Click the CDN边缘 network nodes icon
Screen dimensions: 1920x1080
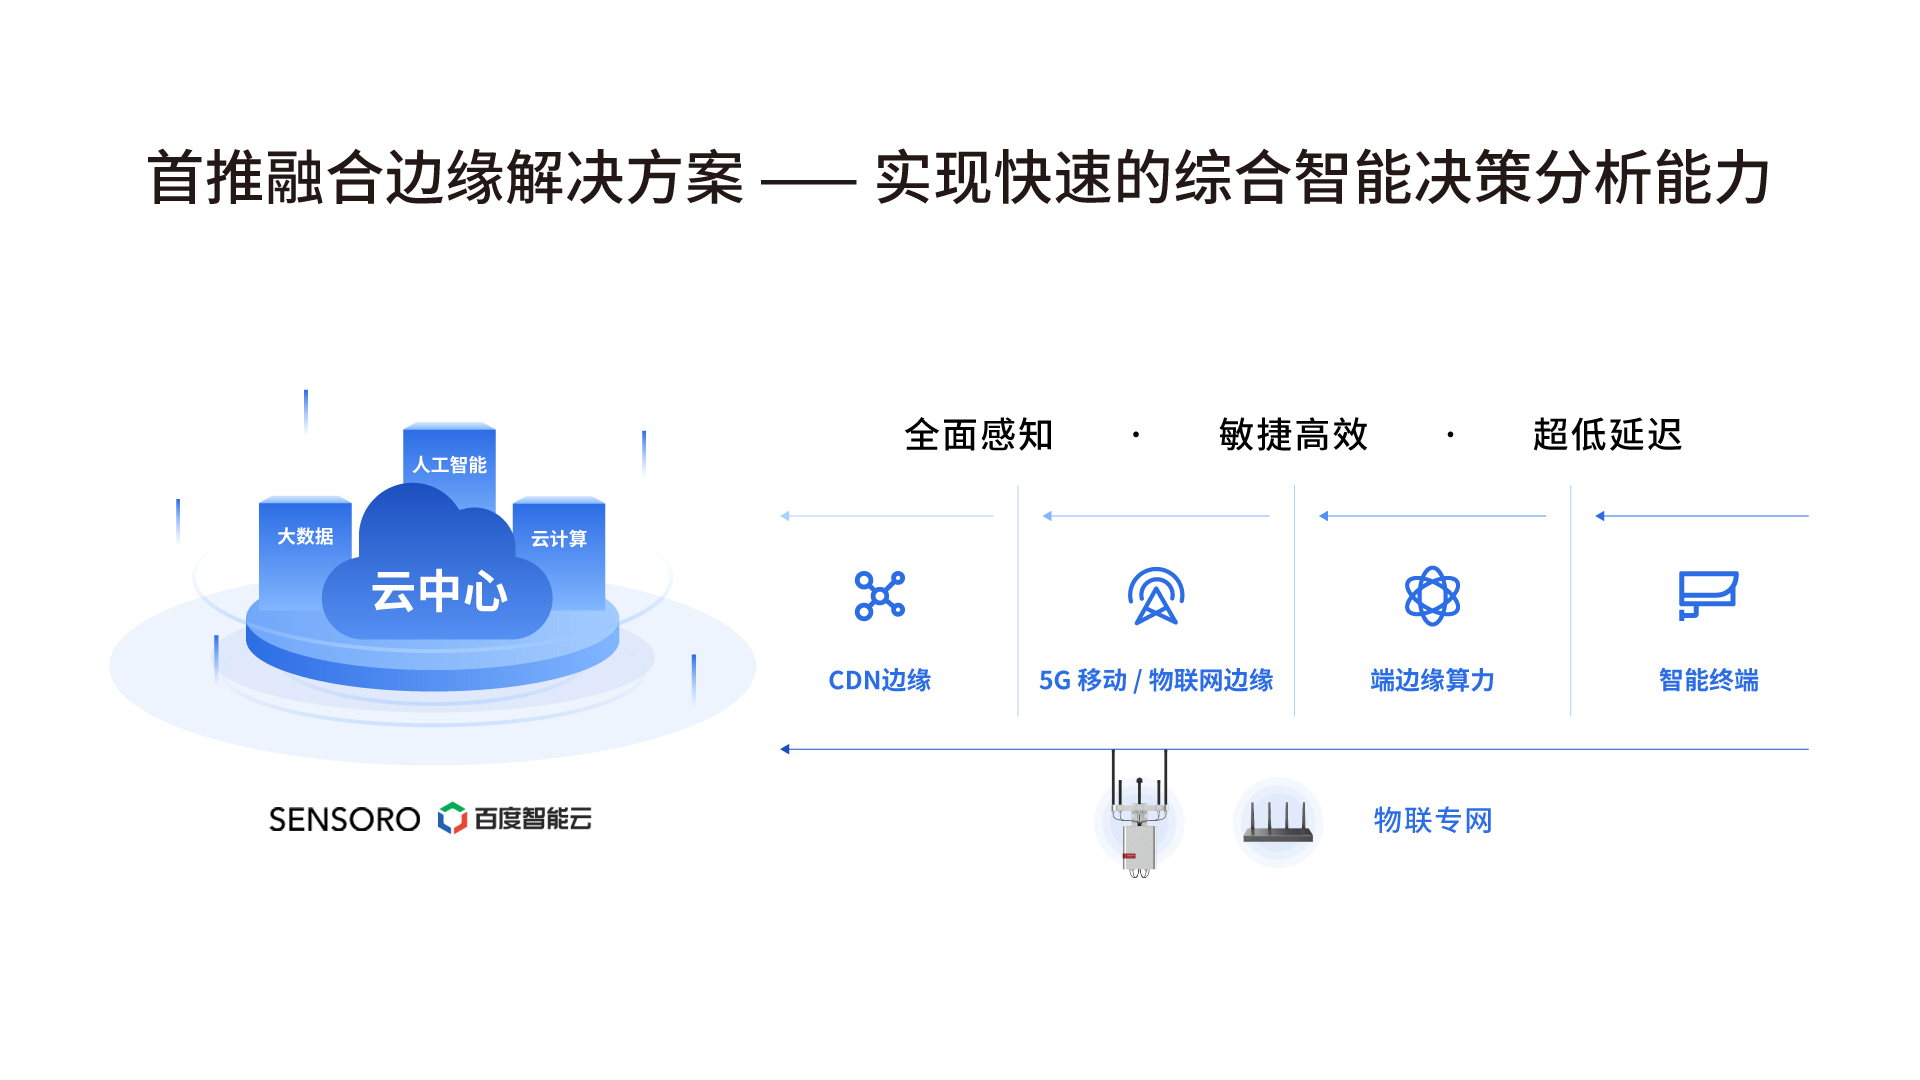[880, 596]
